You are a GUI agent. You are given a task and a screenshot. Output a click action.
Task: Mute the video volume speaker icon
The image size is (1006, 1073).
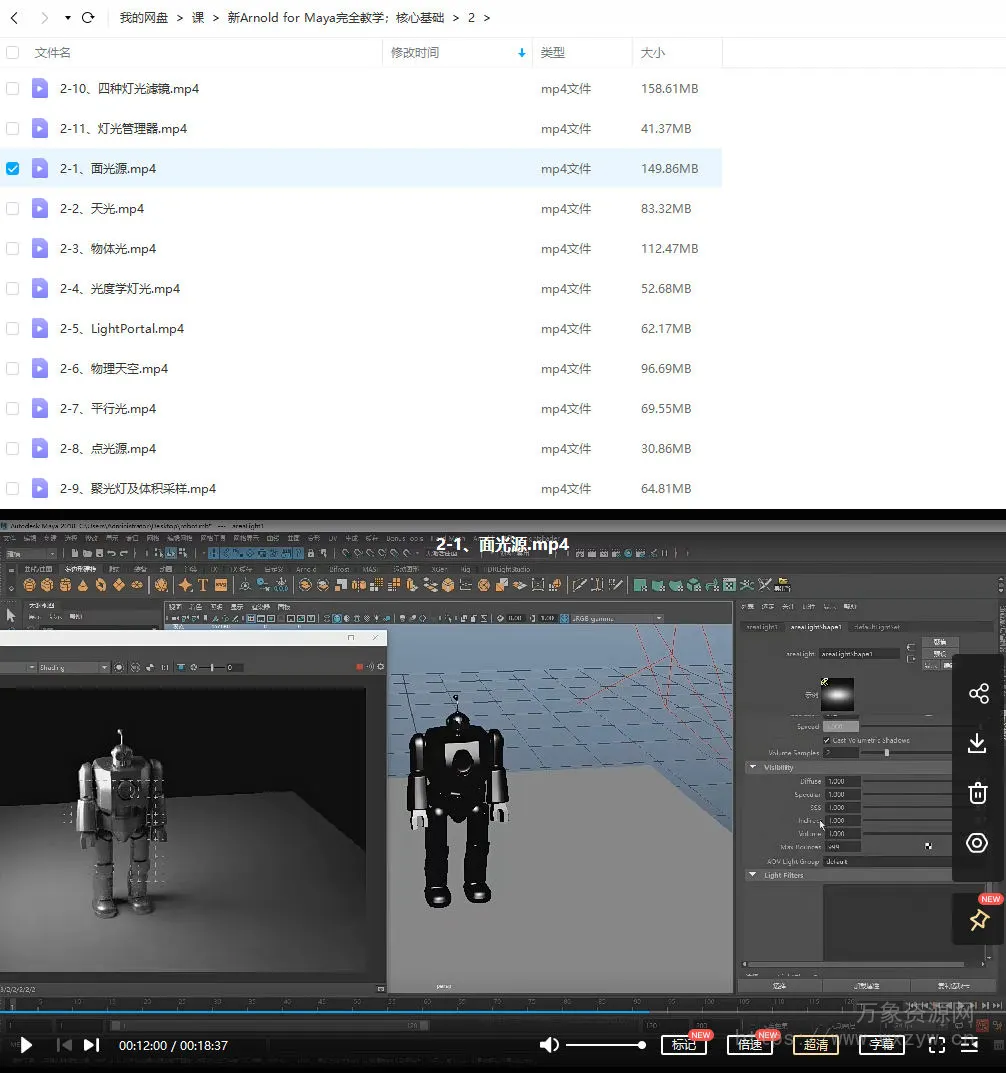(x=549, y=1045)
